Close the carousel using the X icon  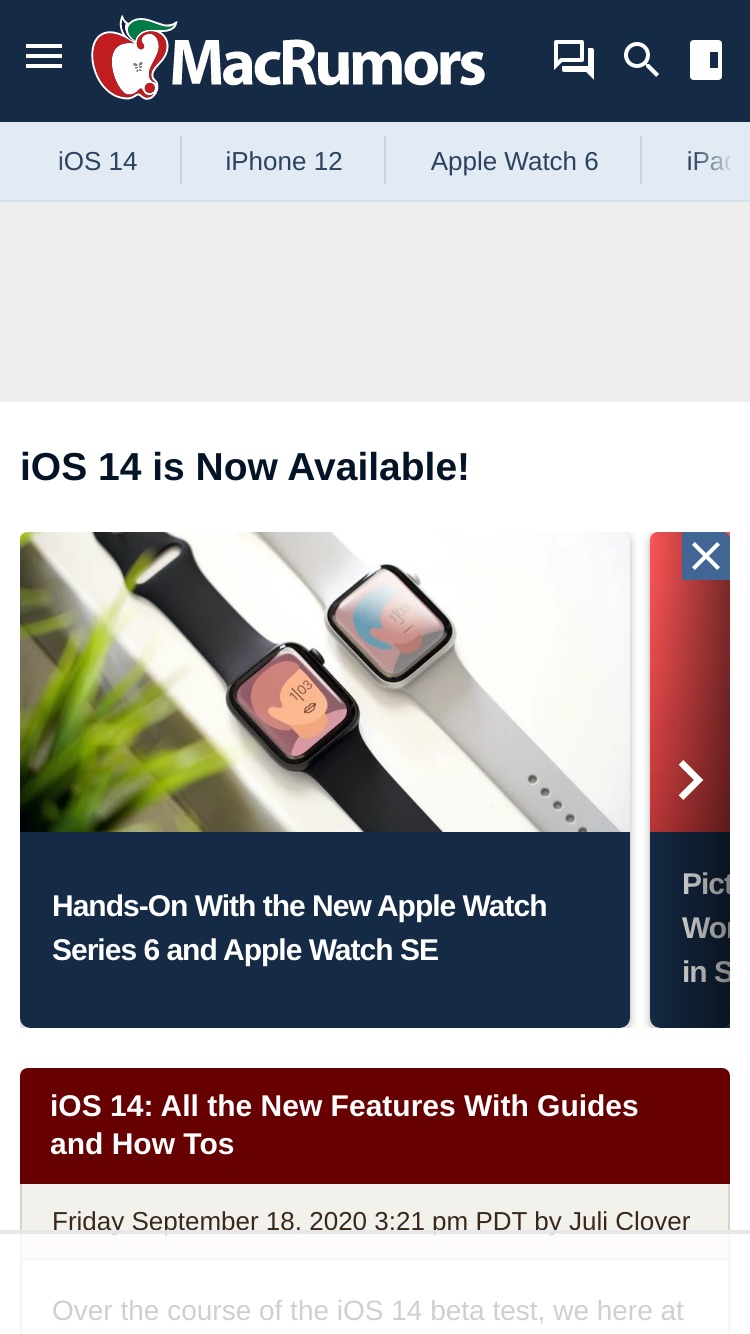click(x=706, y=556)
